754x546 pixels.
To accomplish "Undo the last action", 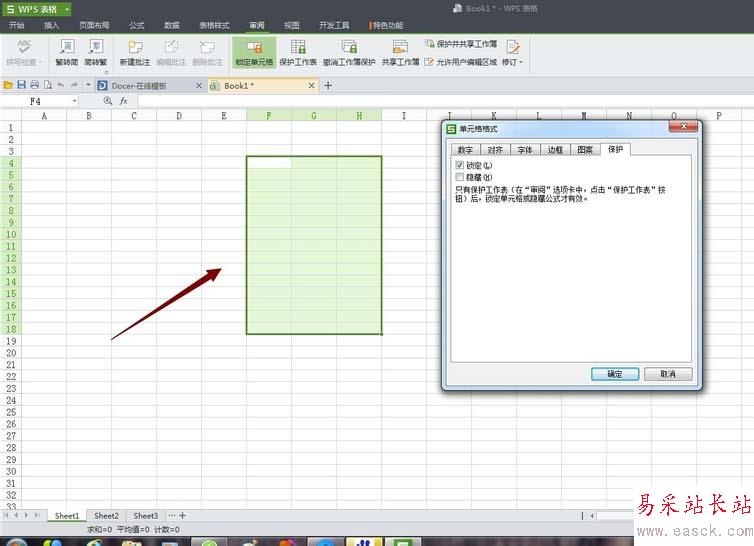I will tap(61, 85).
